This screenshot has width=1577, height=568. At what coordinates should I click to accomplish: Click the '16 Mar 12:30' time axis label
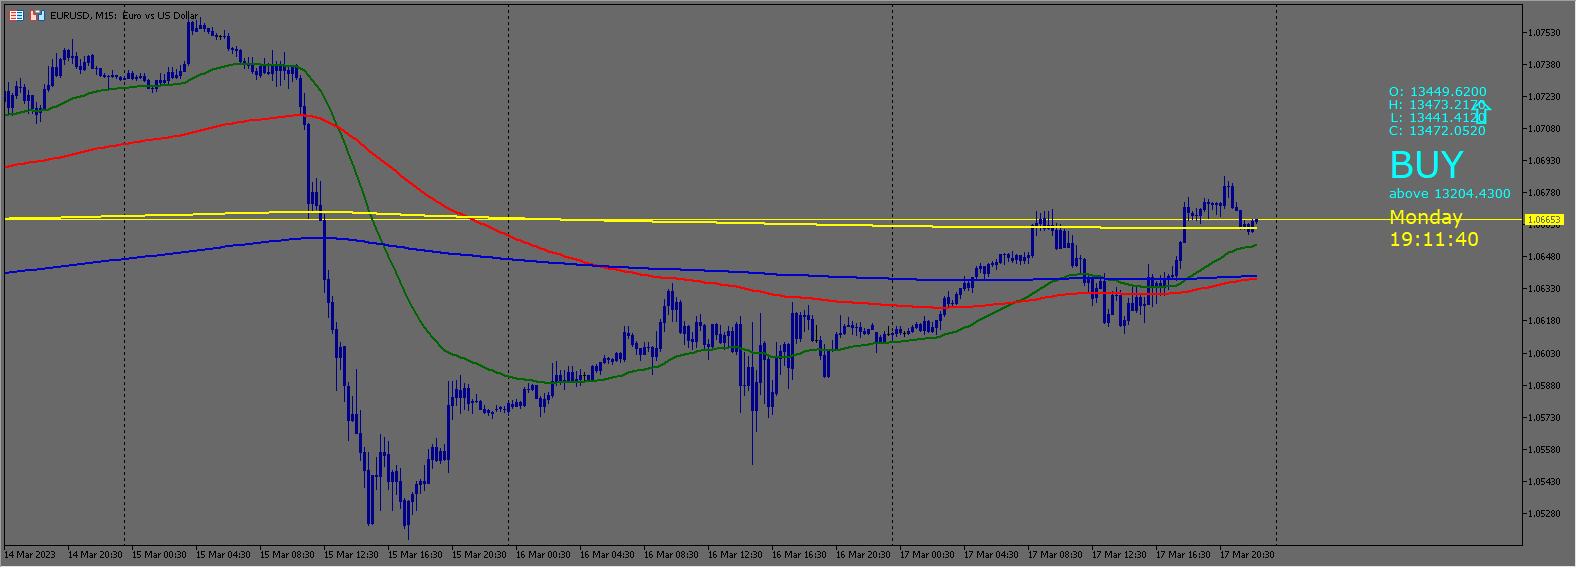pyautogui.click(x=735, y=555)
